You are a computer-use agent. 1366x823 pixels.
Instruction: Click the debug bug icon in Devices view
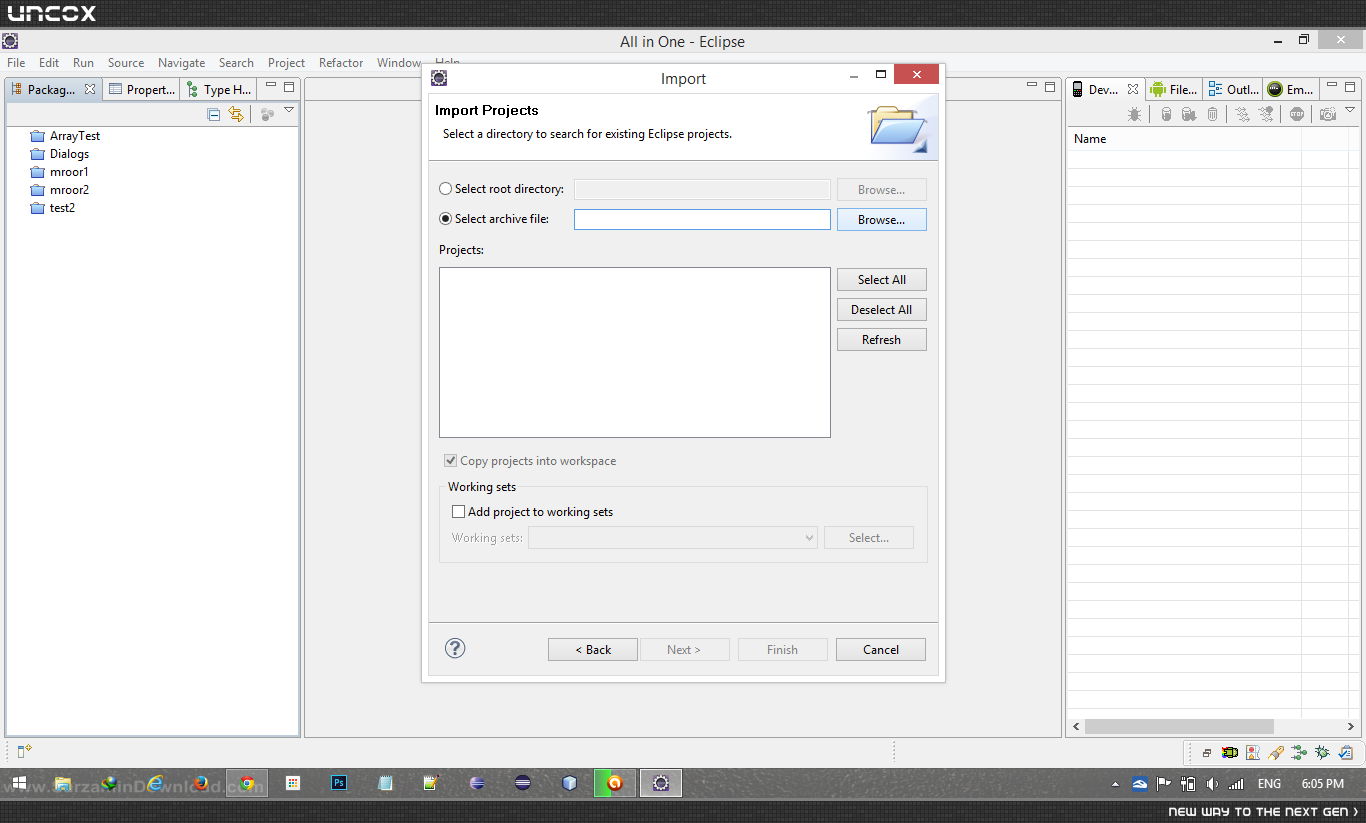[x=1134, y=115]
